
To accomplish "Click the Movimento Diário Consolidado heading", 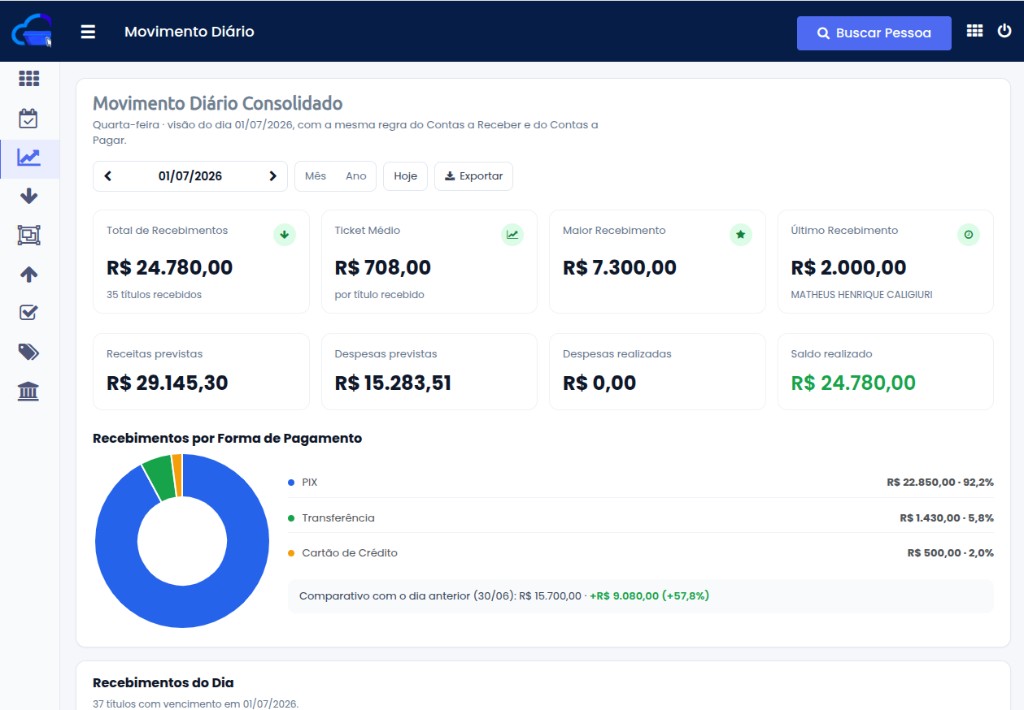I will pos(217,103).
